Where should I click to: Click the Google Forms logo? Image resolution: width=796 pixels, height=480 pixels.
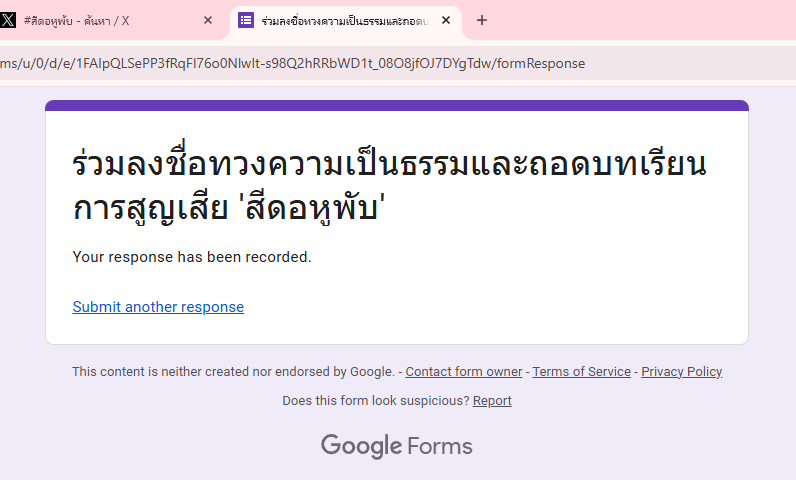coord(396,446)
